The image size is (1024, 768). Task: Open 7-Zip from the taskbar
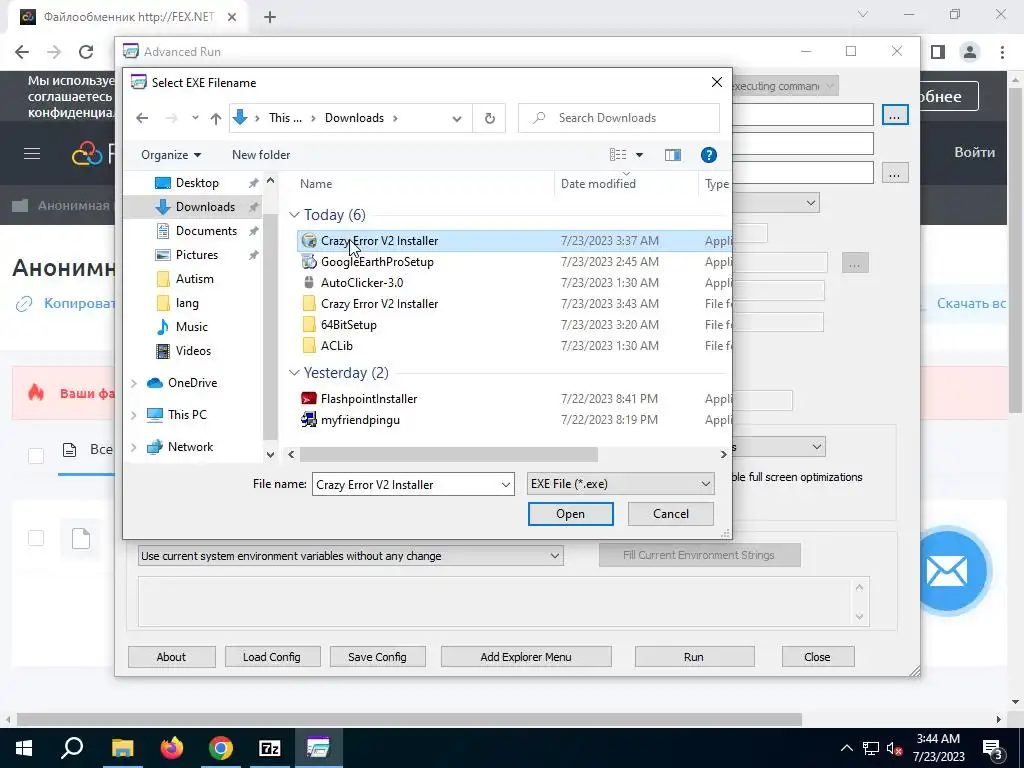(x=270, y=748)
